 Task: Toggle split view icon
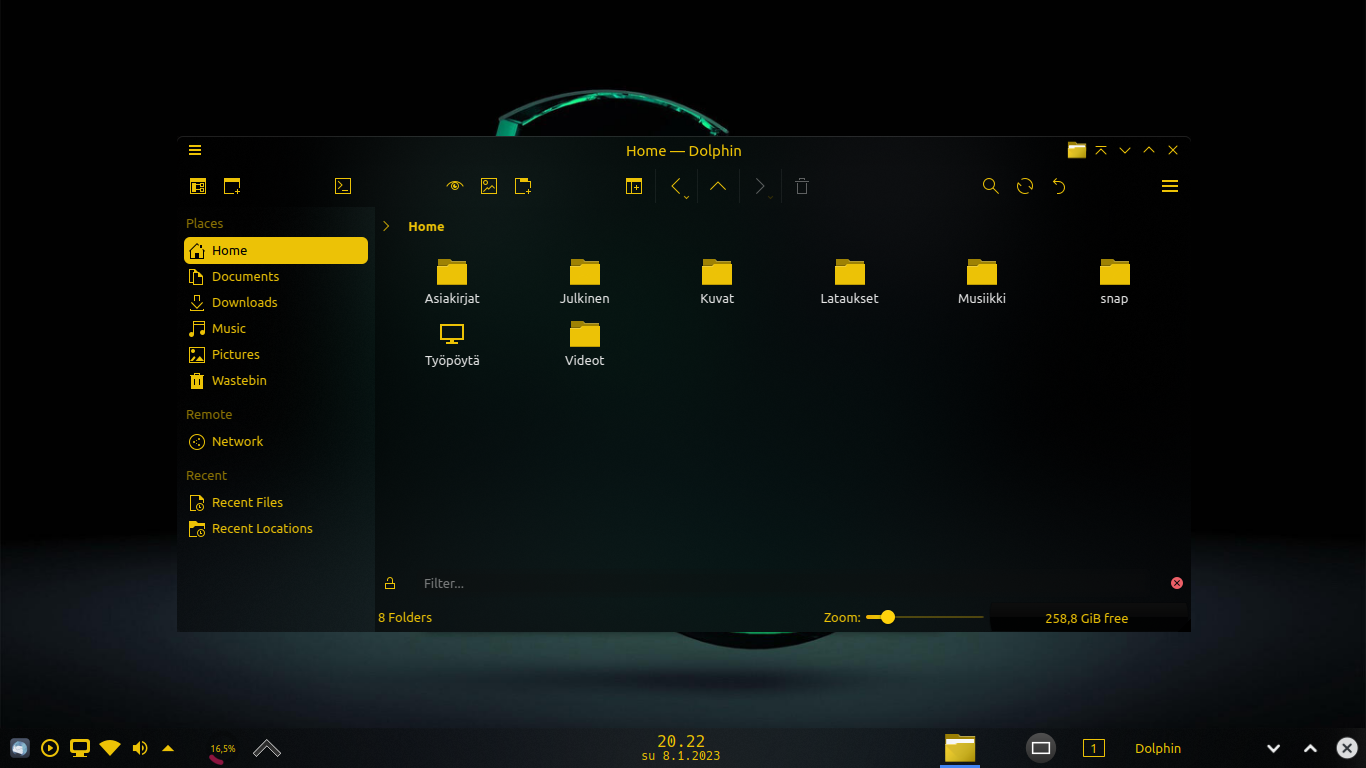(634, 186)
